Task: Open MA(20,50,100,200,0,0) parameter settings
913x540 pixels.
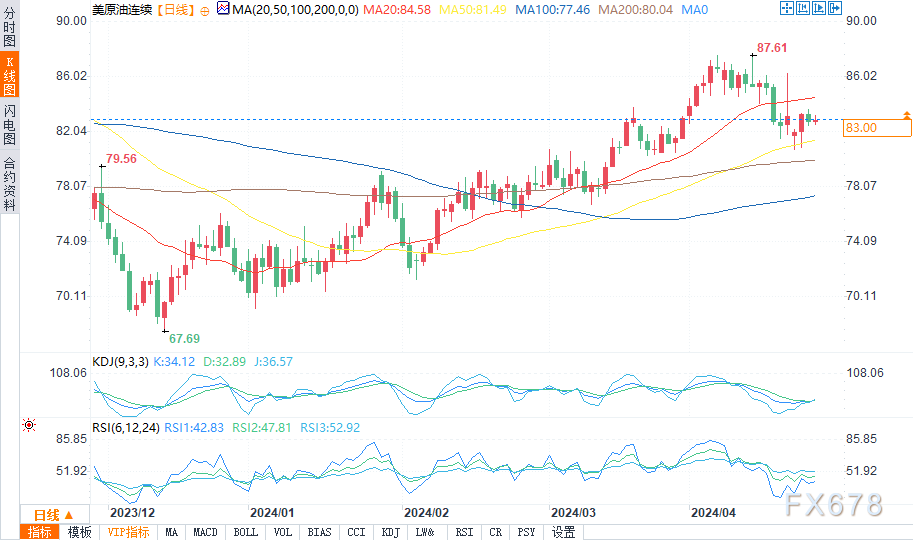Action: pyautogui.click(x=295, y=10)
